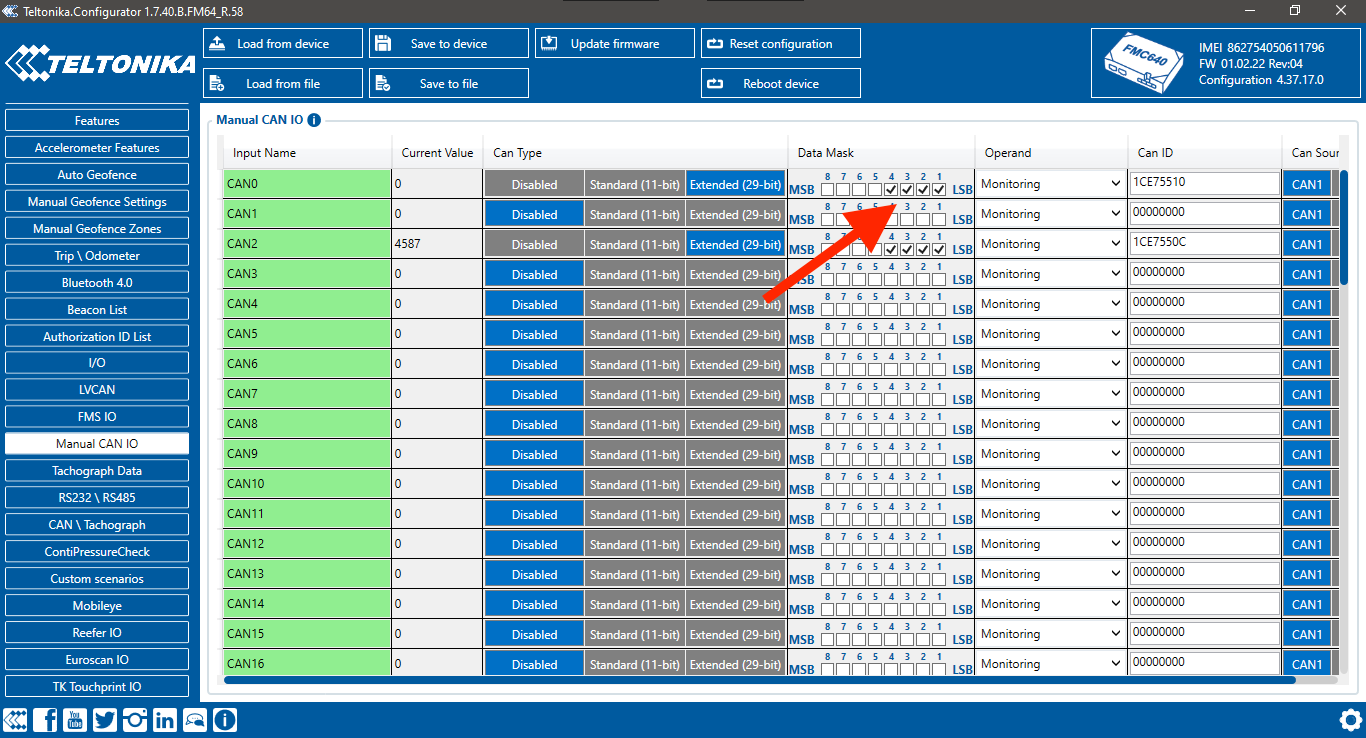Expand Operand dropdown for CAN5 row

1050,334
